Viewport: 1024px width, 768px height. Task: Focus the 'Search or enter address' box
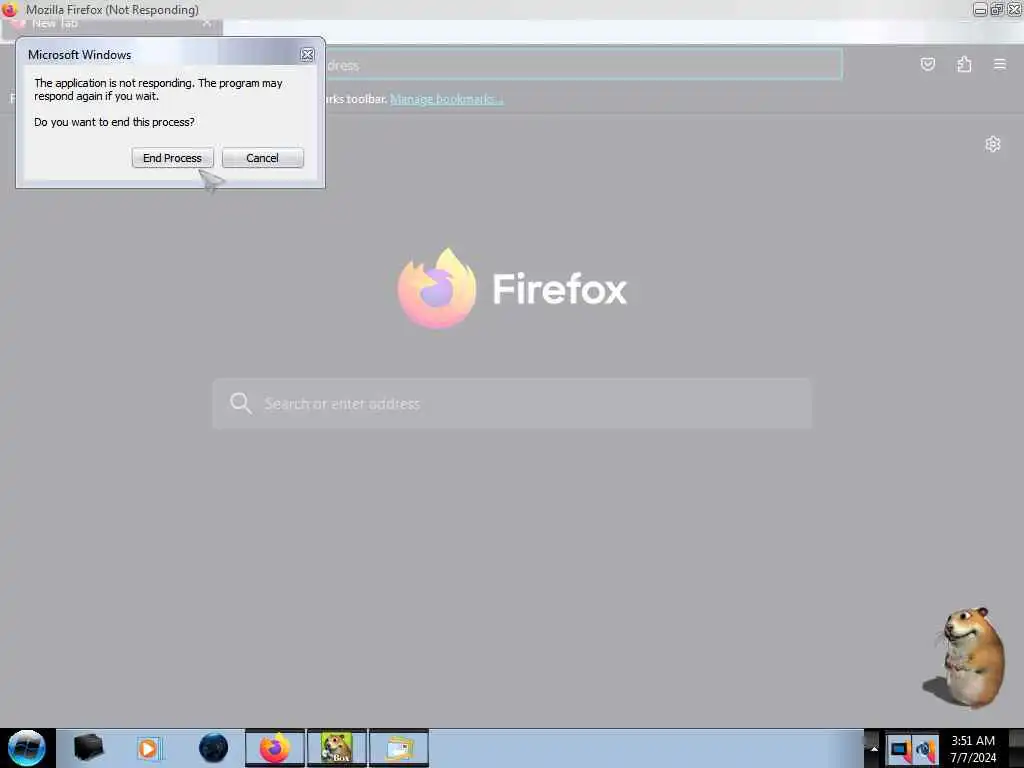(512, 404)
